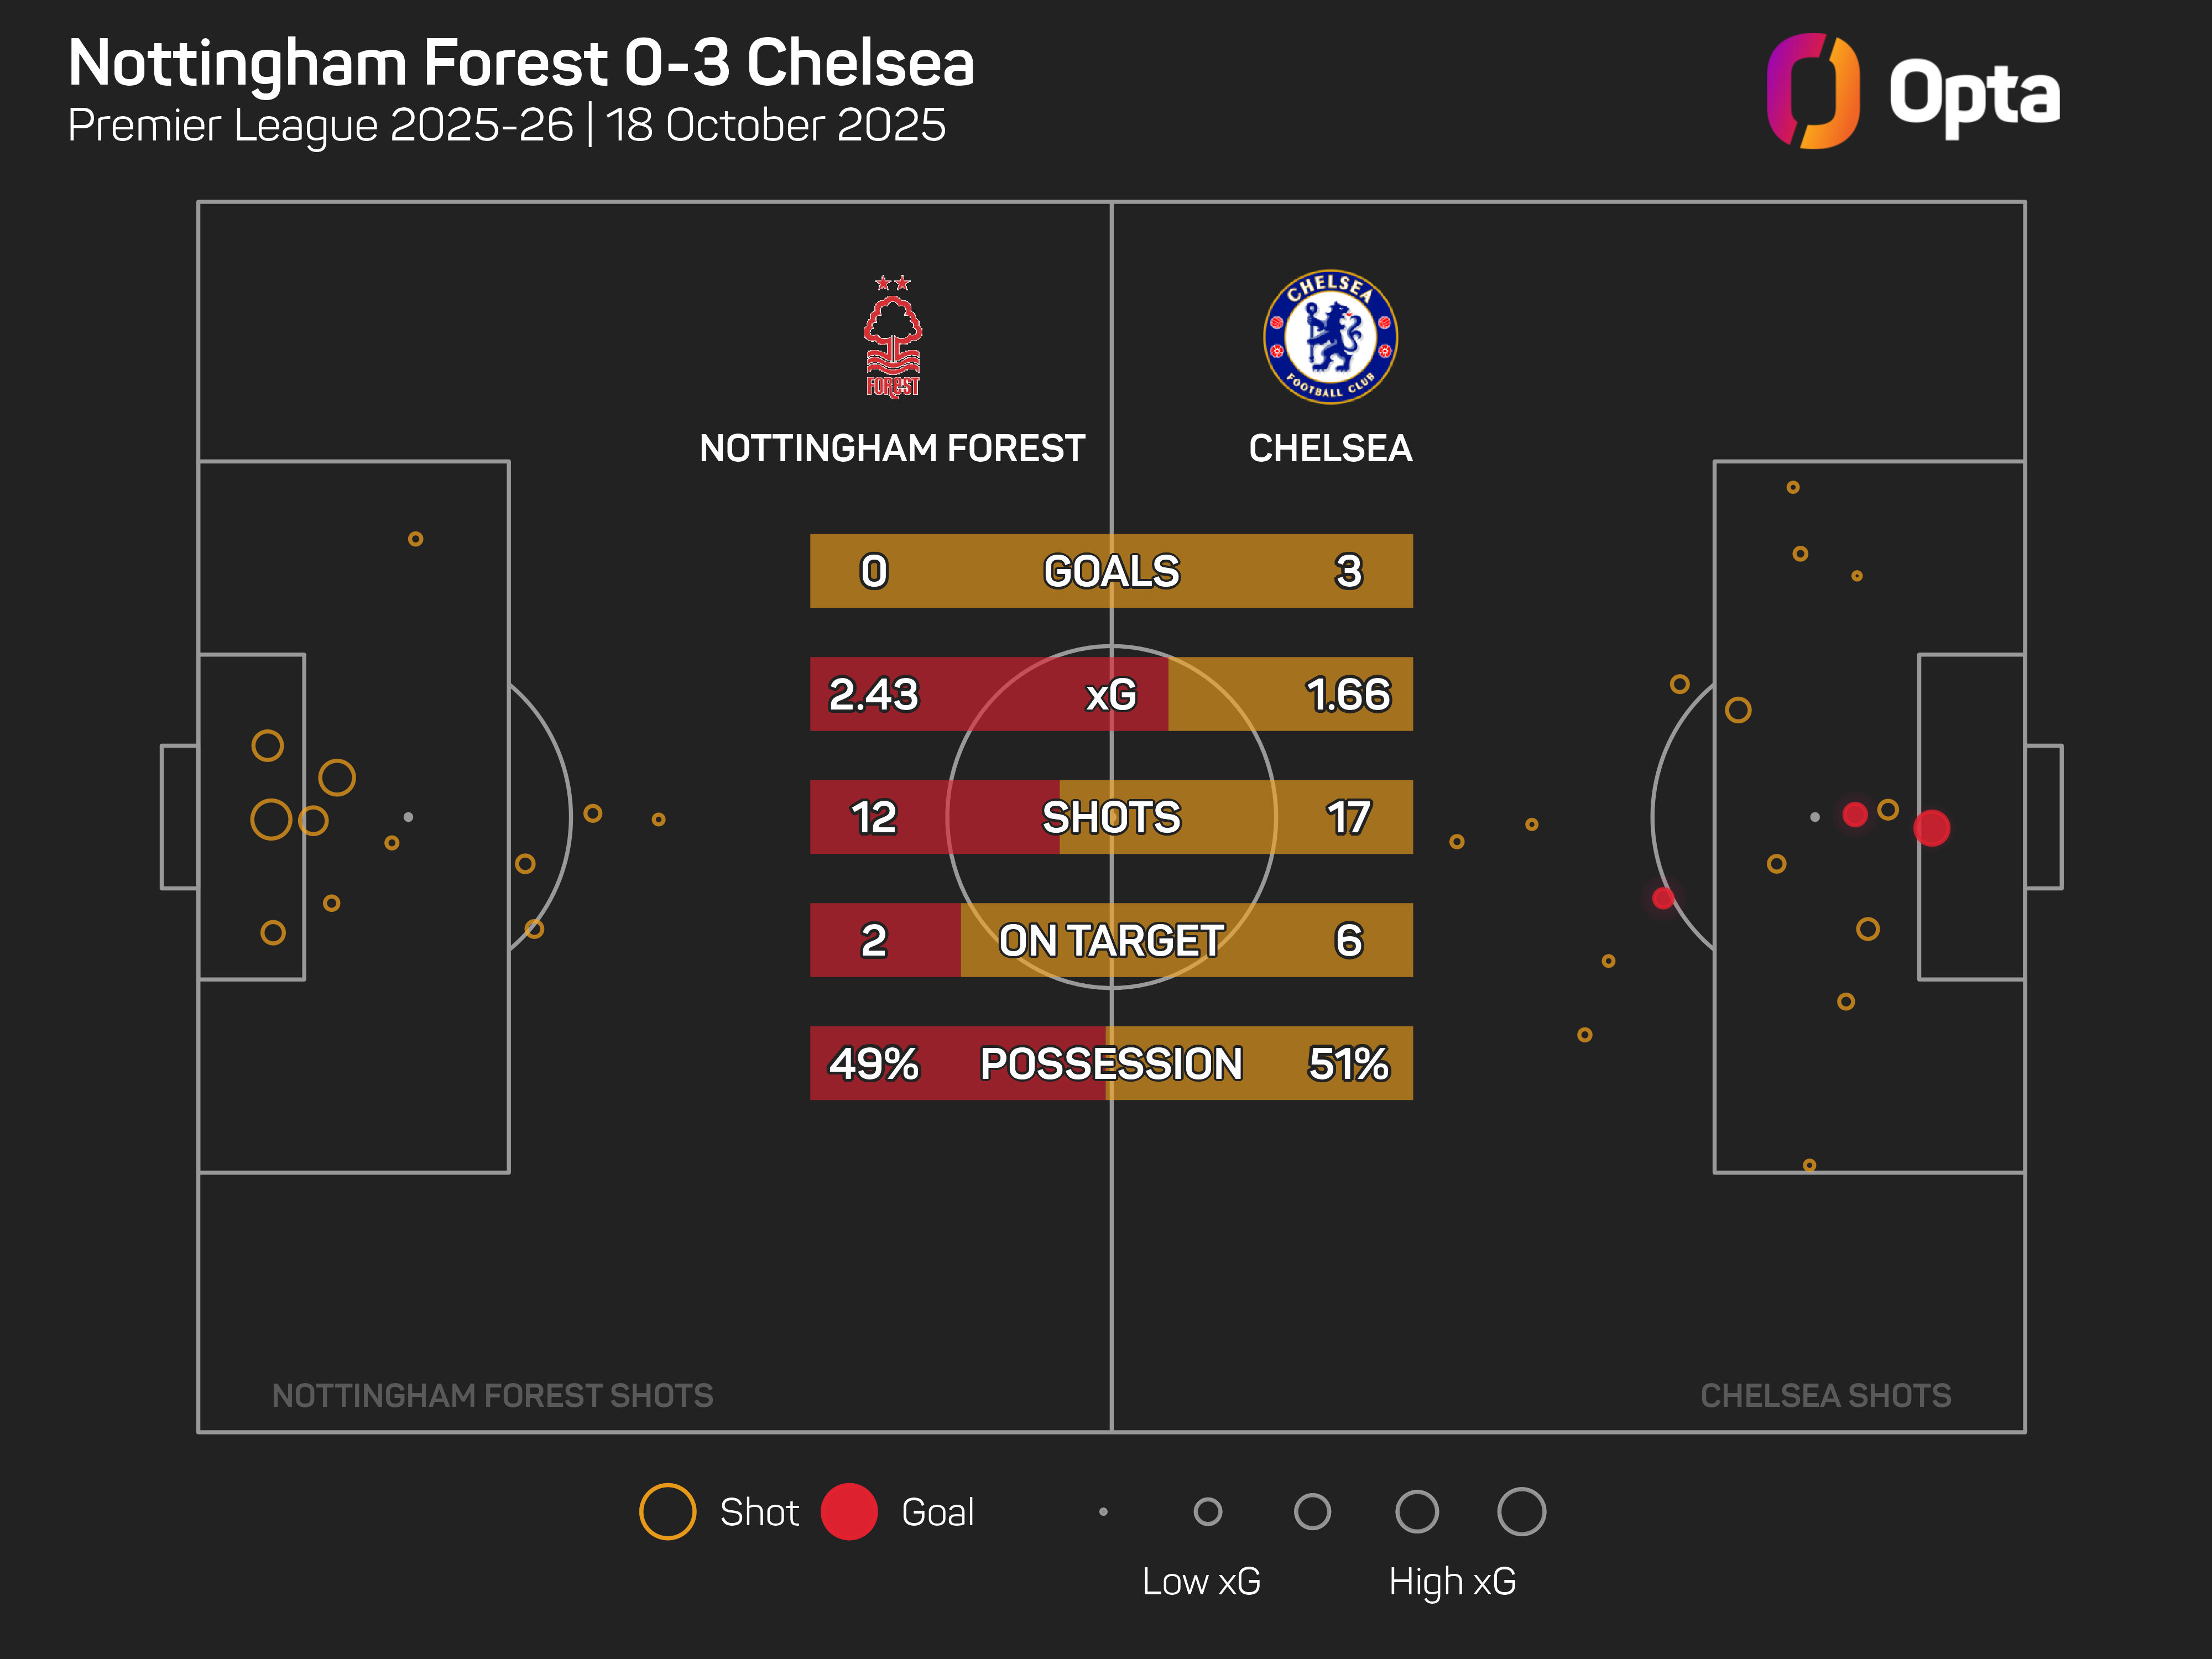Click the Premier League 2025-26 date subtitle

coord(506,126)
